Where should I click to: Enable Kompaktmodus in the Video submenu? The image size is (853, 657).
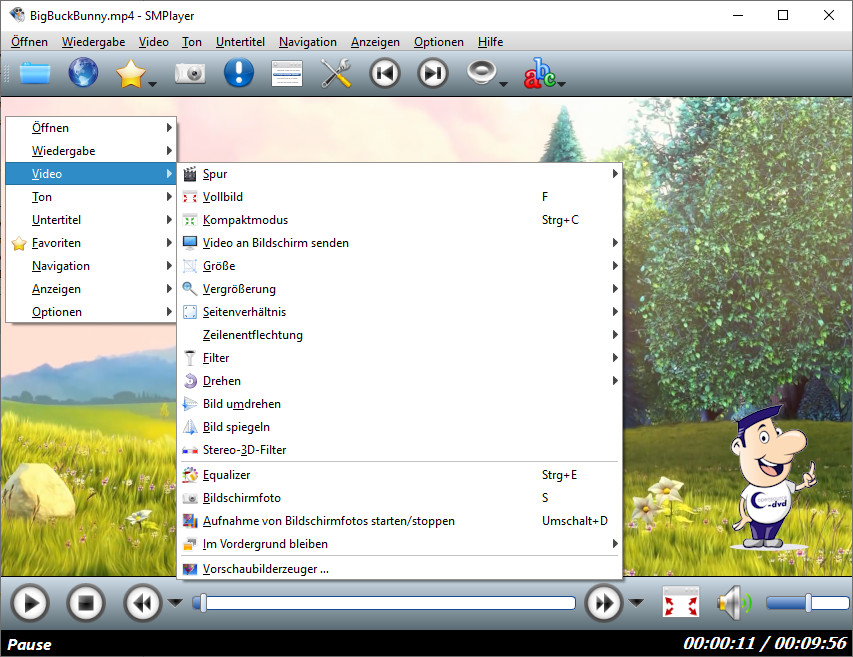pos(245,220)
